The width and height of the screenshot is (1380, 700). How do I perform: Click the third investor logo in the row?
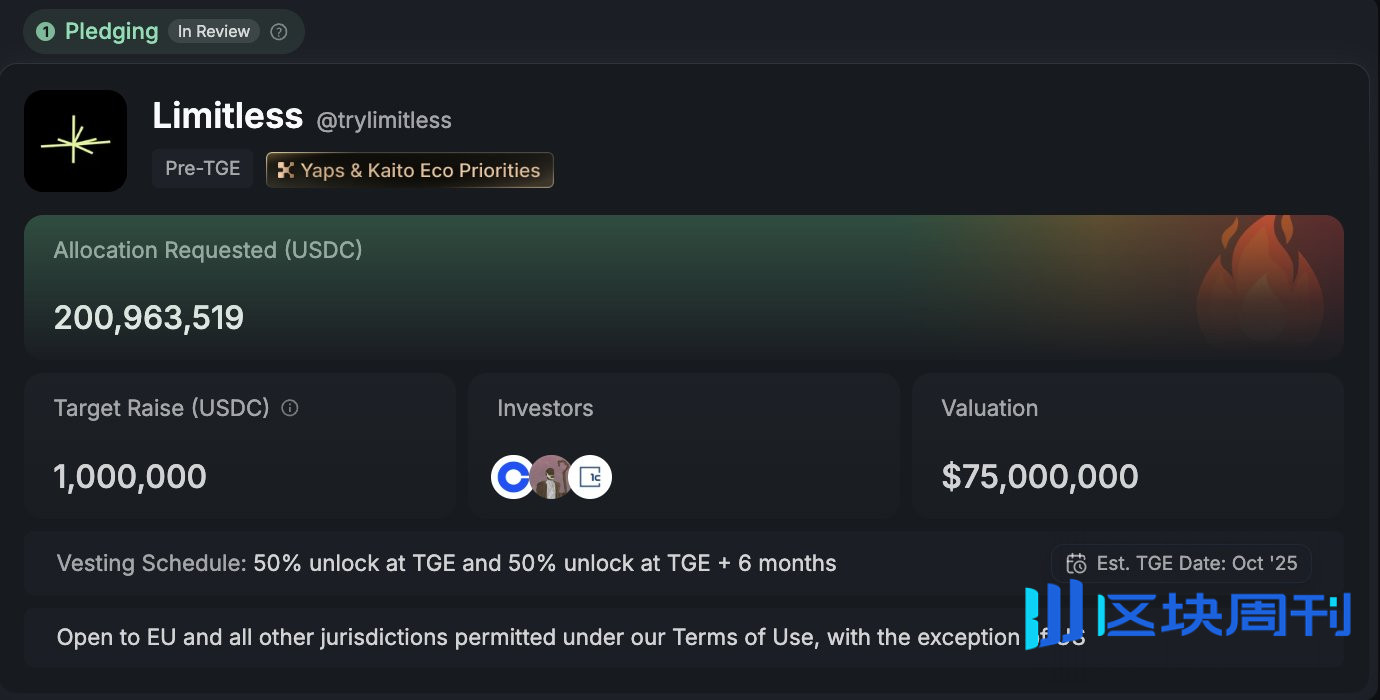590,477
